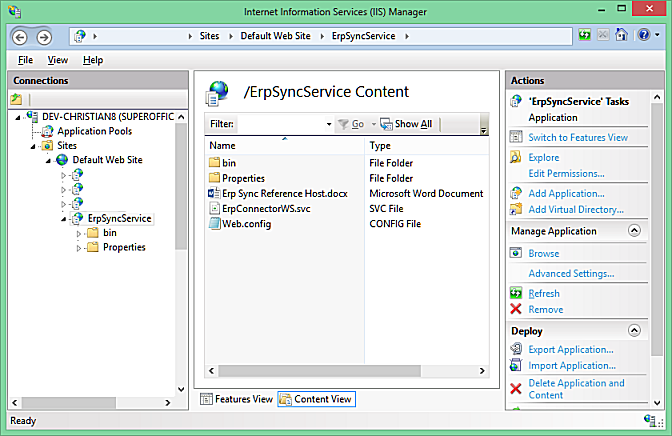Open the View menu

tap(57, 60)
